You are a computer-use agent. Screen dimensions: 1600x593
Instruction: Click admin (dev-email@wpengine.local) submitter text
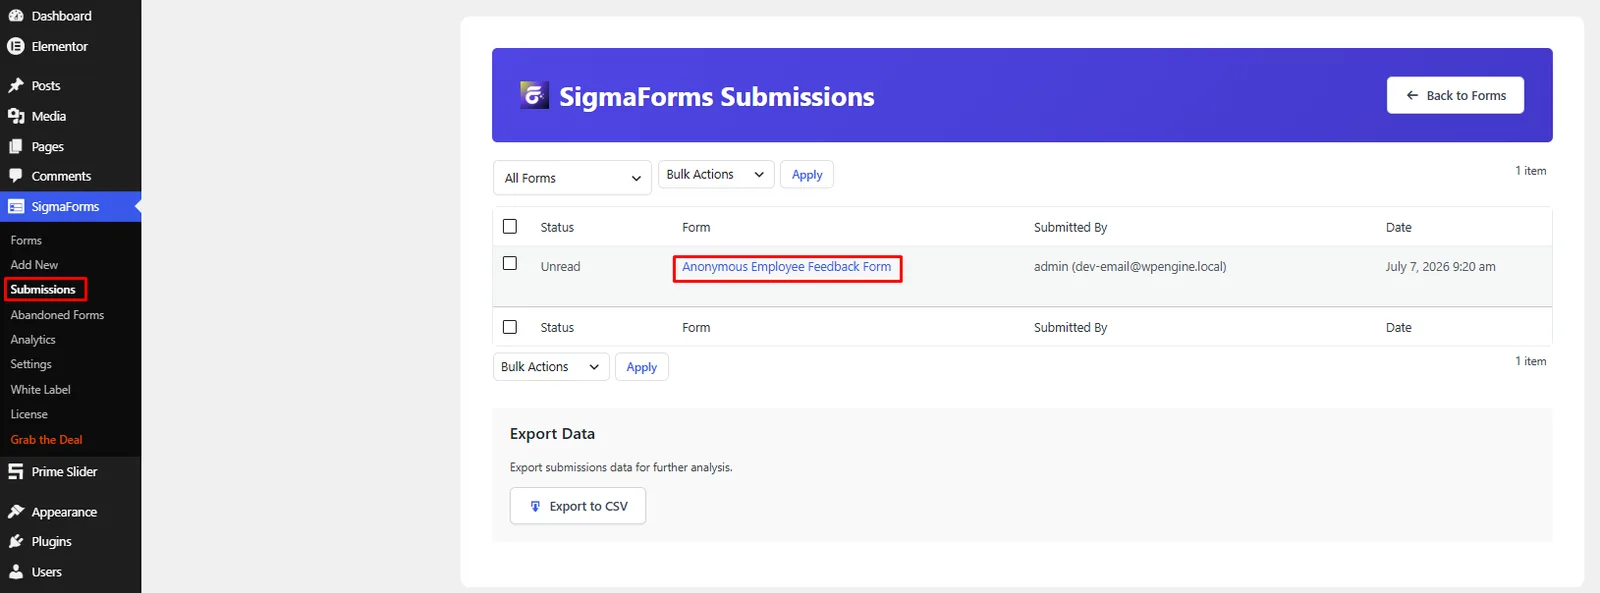[x=1130, y=267]
